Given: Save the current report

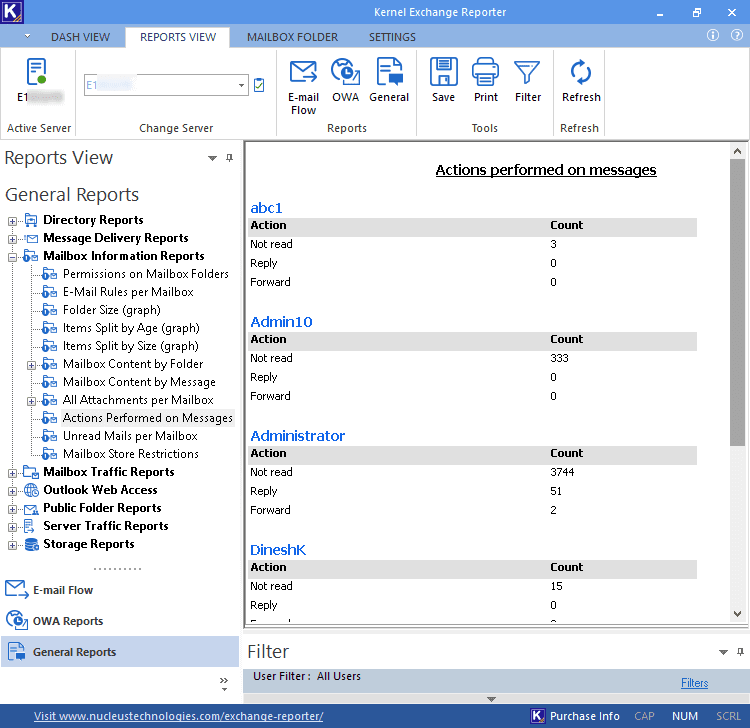Looking at the screenshot, I should click(443, 80).
